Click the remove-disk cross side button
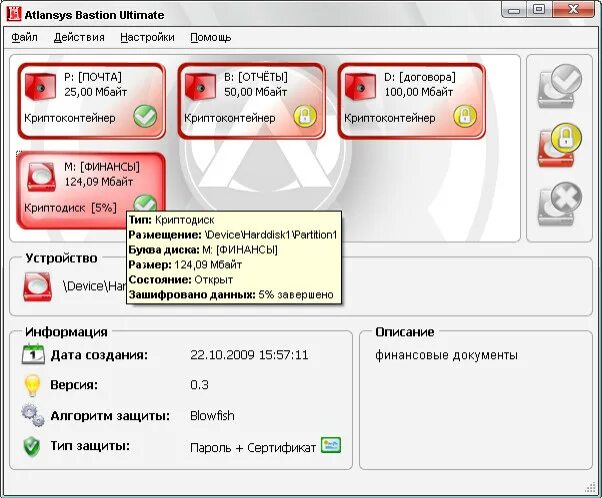Screen dimensions: 602x498 560,204
